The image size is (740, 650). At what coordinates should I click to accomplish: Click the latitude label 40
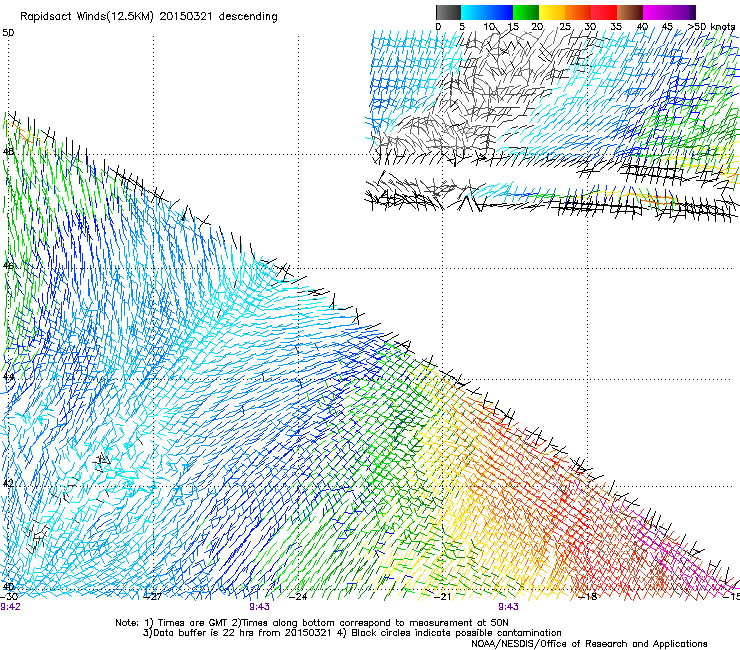click(8, 587)
